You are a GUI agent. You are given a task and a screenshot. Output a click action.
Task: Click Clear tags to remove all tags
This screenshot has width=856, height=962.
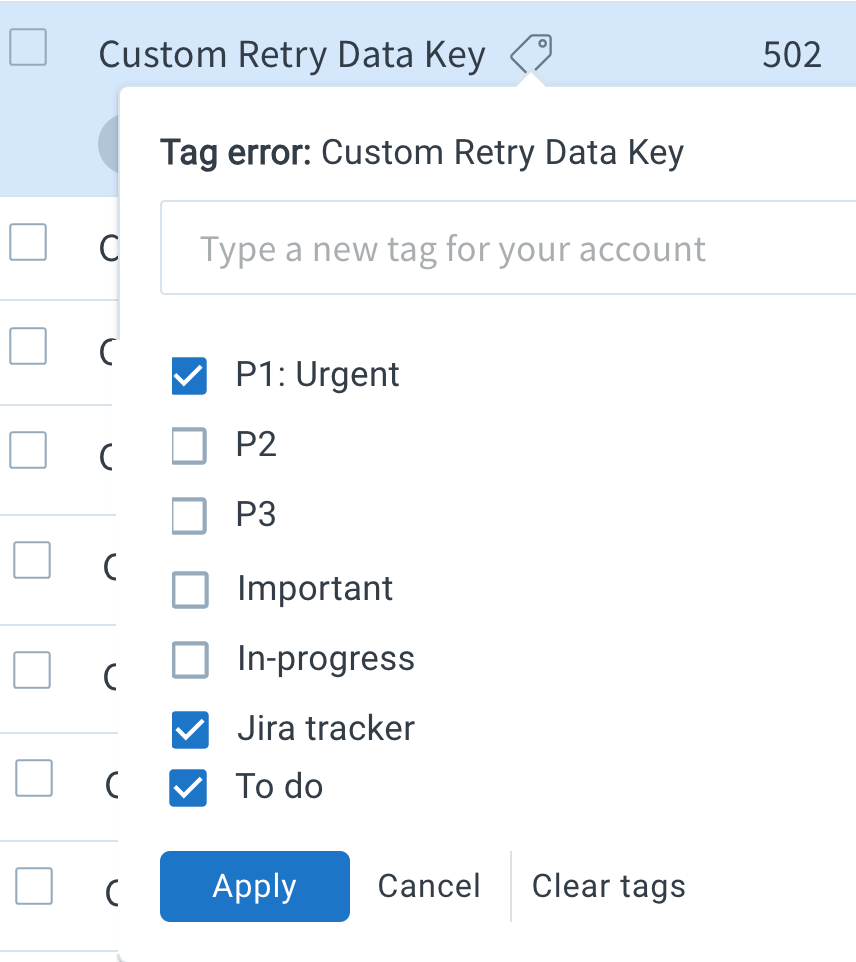coord(608,886)
